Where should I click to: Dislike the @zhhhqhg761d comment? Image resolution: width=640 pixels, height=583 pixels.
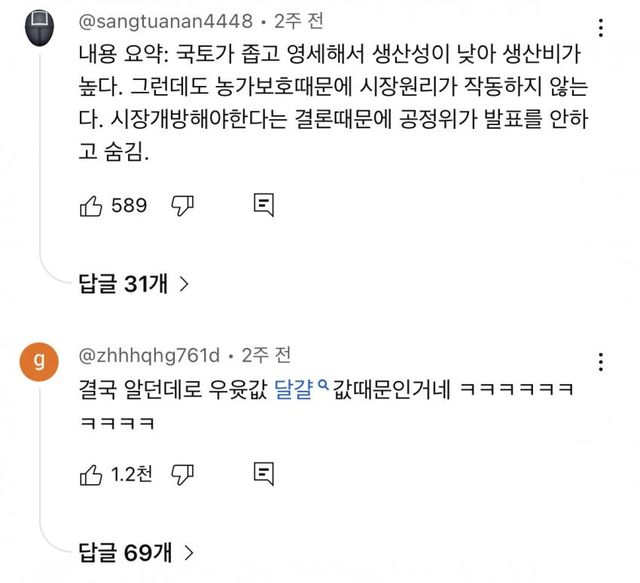click(183, 473)
